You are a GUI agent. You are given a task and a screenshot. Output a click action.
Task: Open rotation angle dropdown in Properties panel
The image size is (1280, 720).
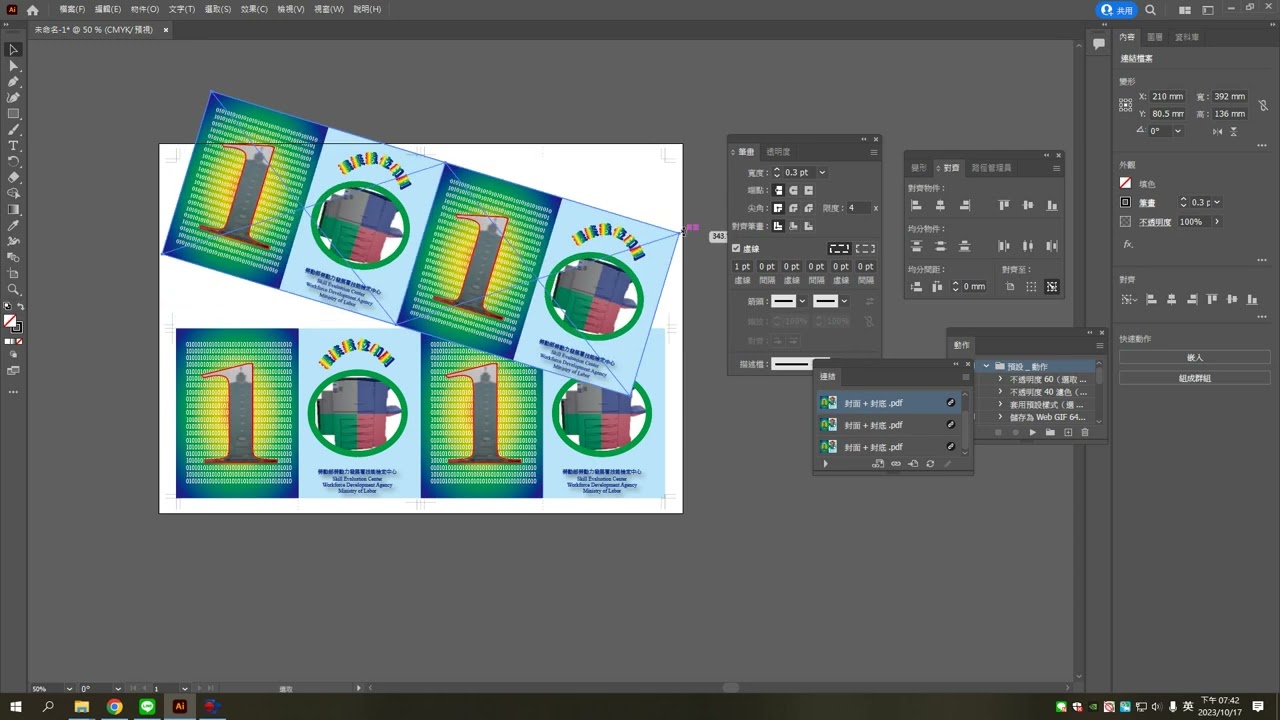coord(1178,131)
